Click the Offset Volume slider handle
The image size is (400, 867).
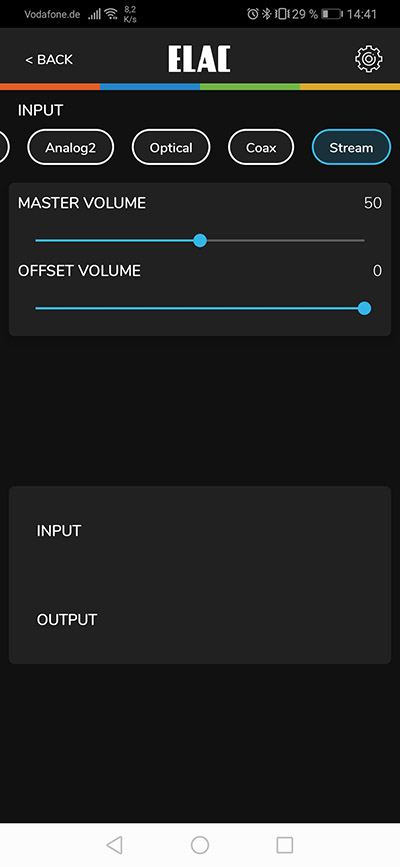point(364,308)
